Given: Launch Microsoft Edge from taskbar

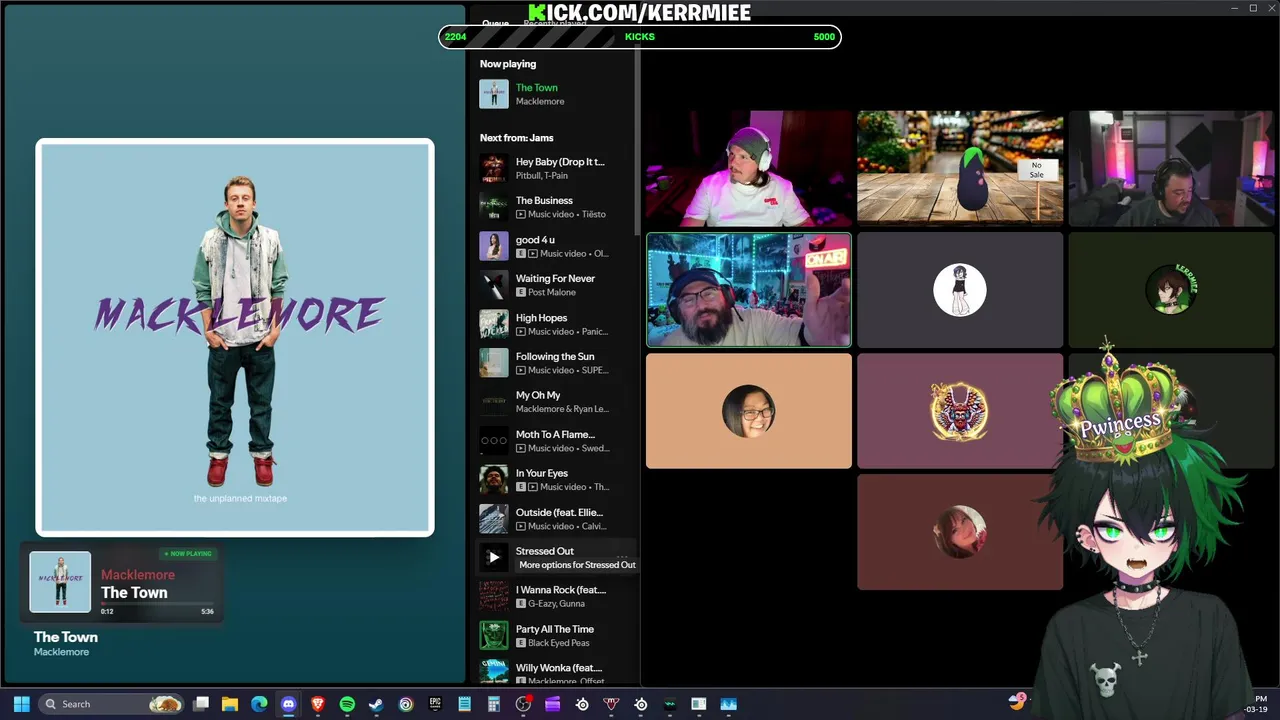Looking at the screenshot, I should (x=259, y=704).
